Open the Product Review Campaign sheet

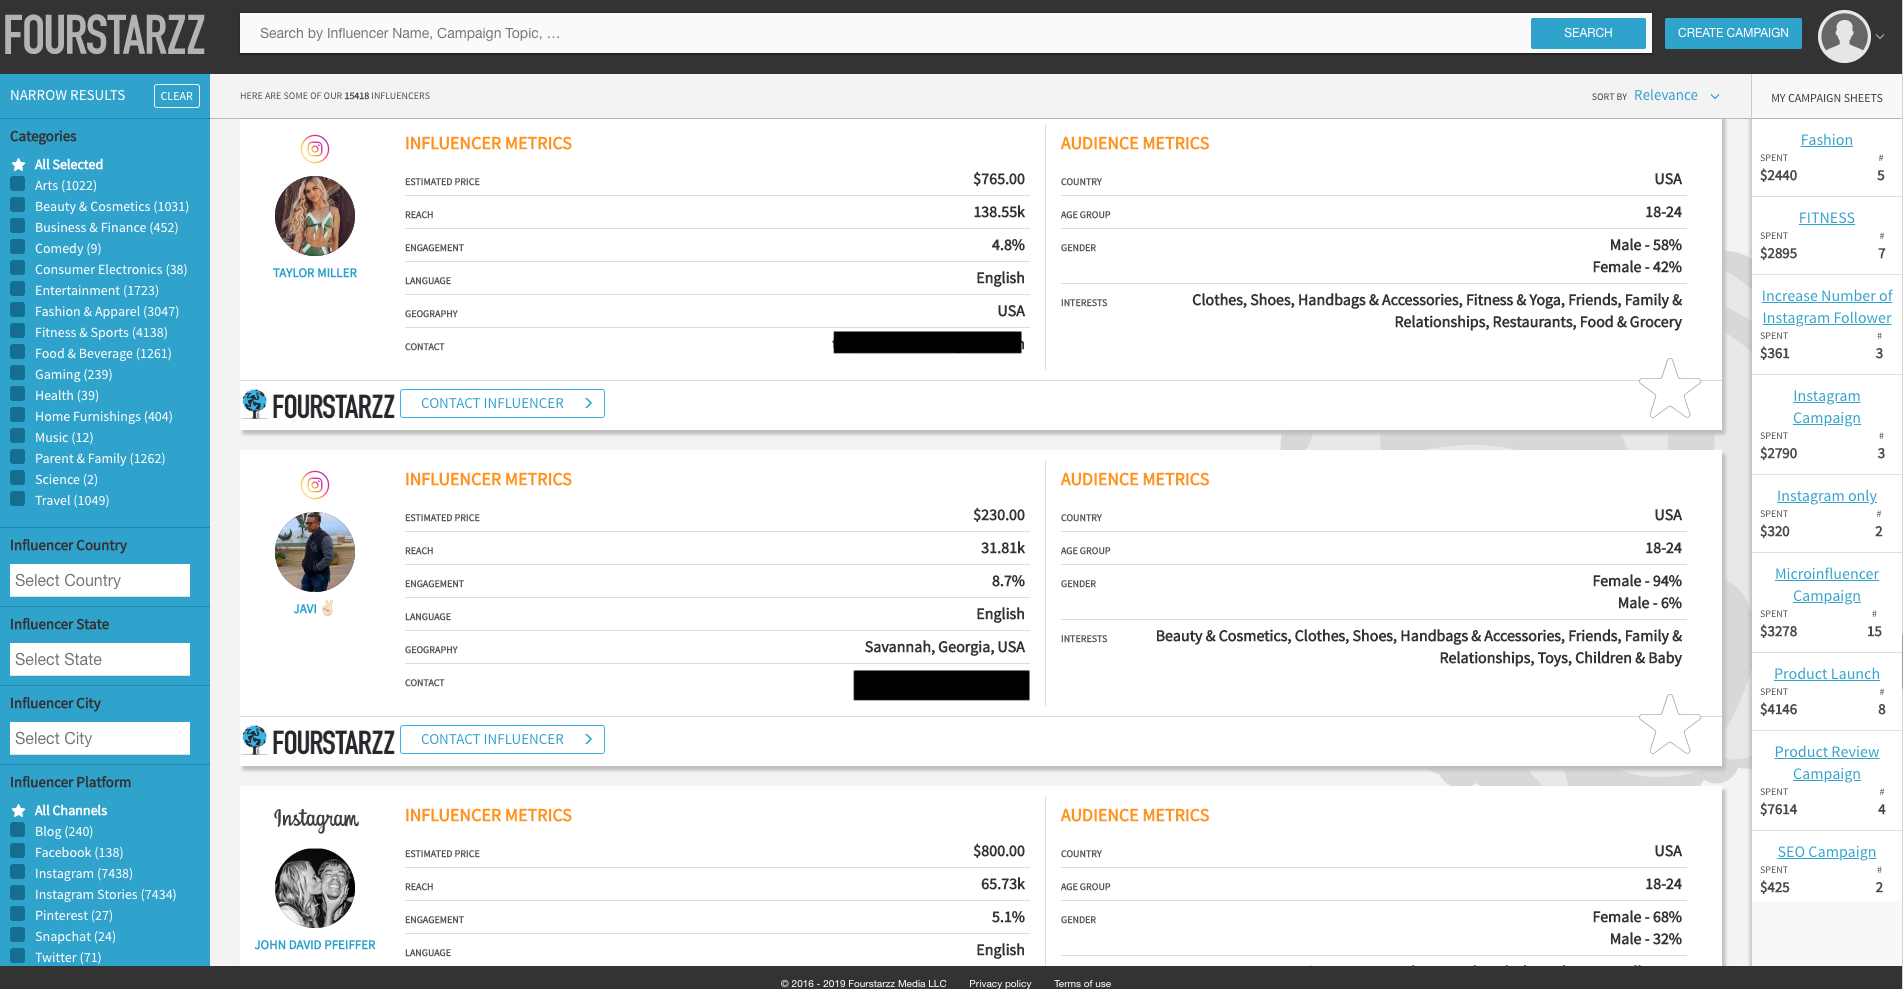[x=1827, y=763]
